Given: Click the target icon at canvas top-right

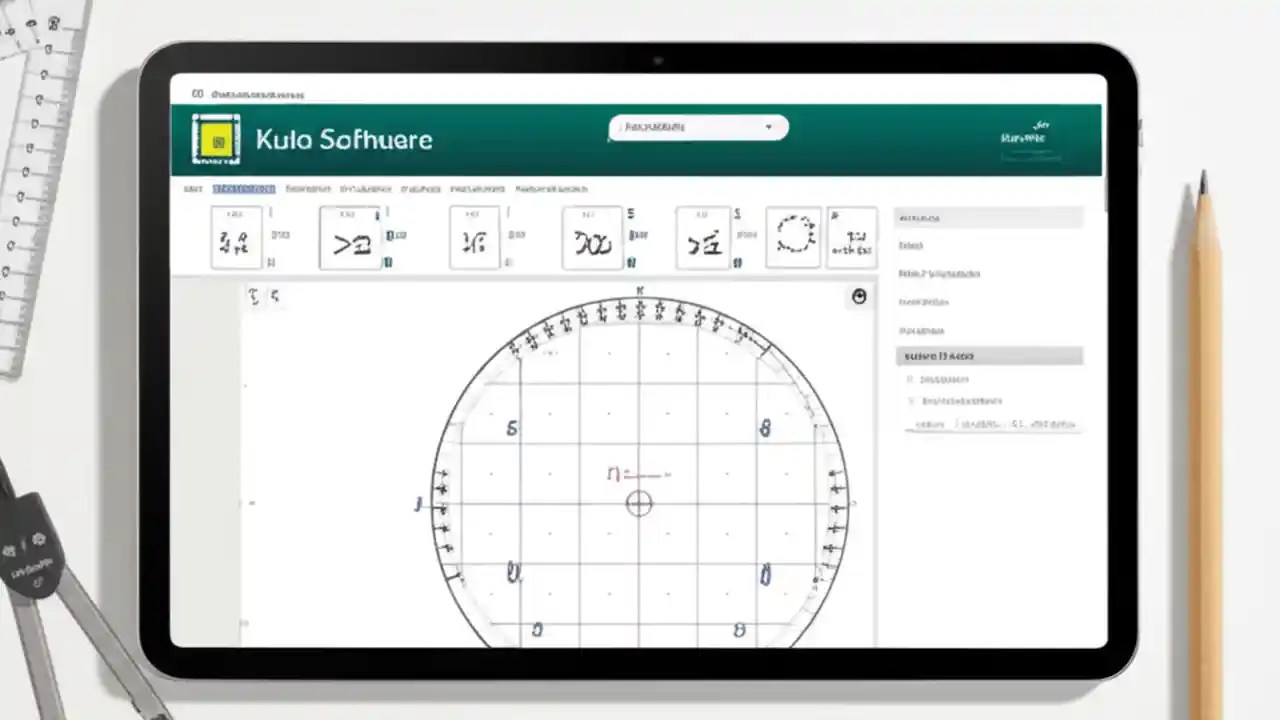Looking at the screenshot, I should tap(858, 296).
